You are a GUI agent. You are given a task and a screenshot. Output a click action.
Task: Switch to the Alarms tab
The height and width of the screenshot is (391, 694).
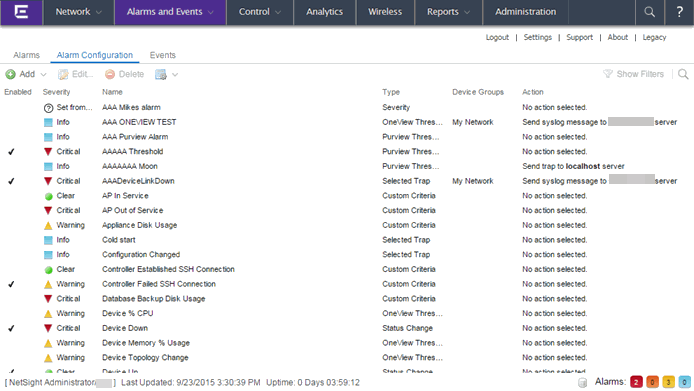27,55
